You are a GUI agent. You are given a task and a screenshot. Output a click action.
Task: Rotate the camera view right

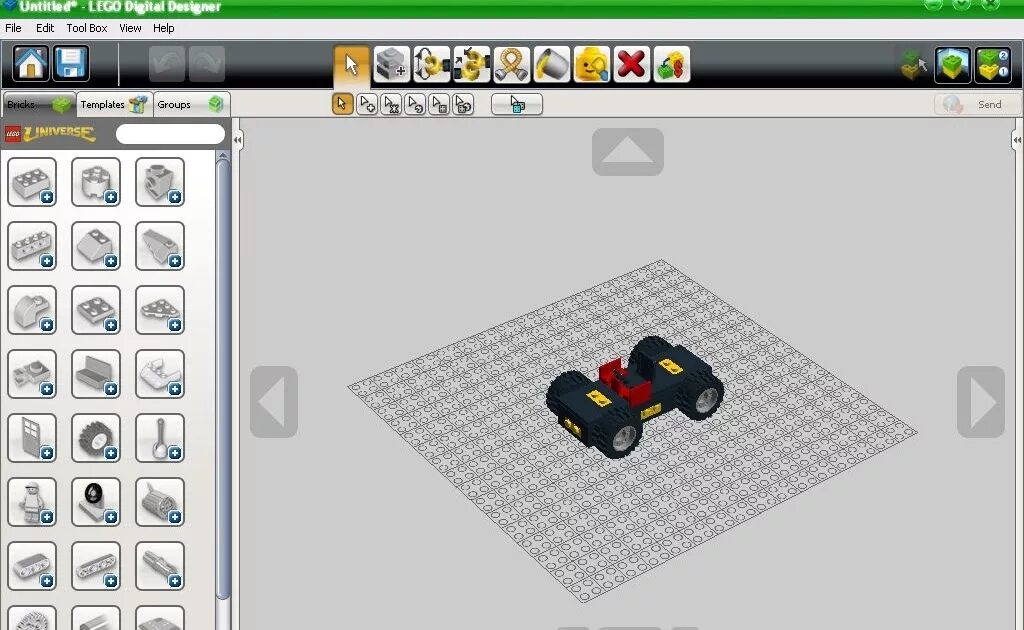[x=981, y=402]
